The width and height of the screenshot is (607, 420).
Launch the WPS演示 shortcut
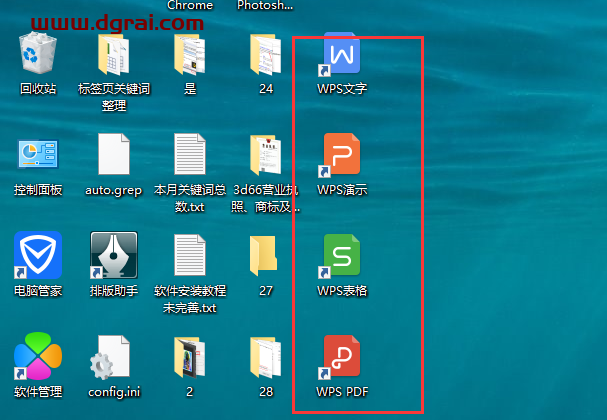[341, 155]
